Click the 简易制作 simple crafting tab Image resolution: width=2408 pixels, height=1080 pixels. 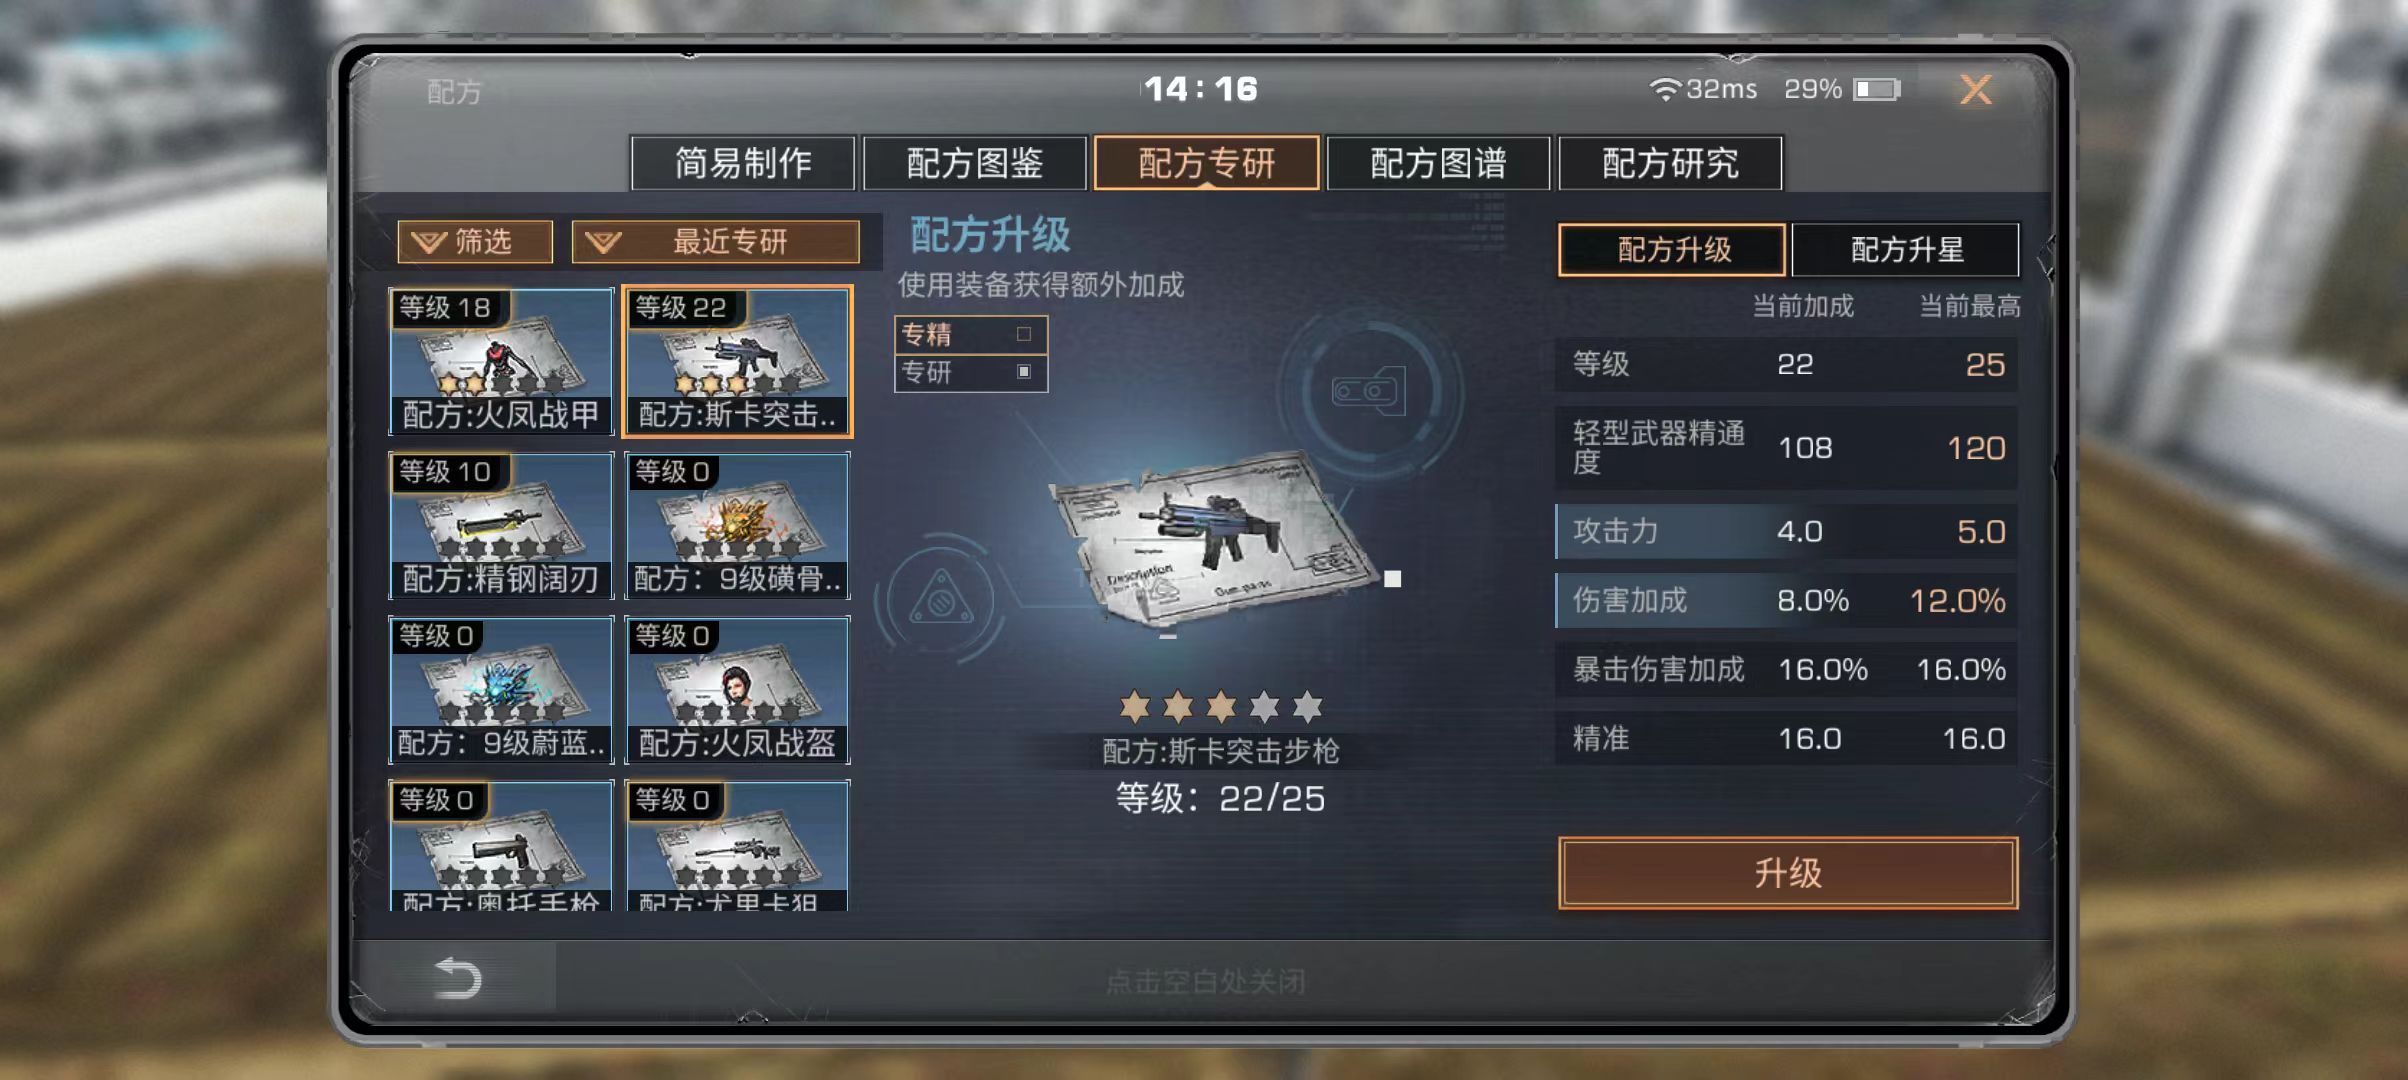(x=743, y=163)
